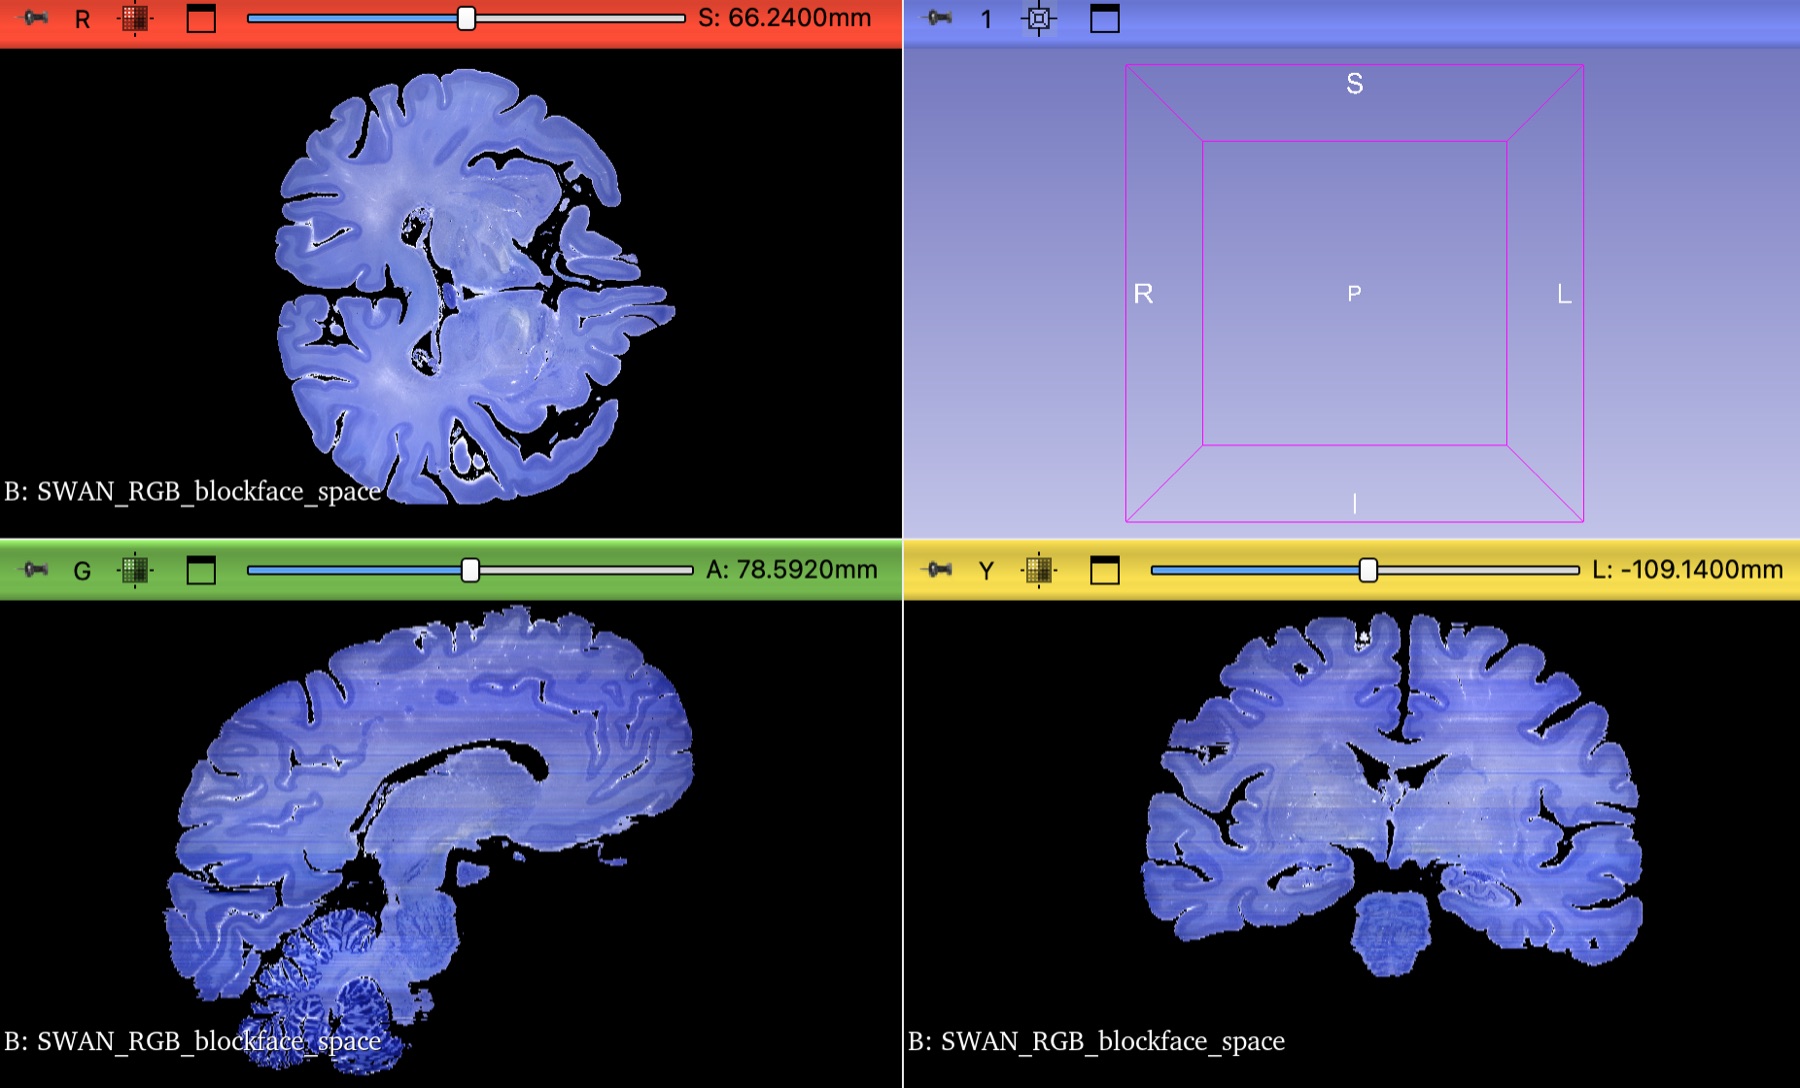1800x1088 pixels.
Task: Click the pin icon in the 3D view bar
Action: [x=938, y=18]
